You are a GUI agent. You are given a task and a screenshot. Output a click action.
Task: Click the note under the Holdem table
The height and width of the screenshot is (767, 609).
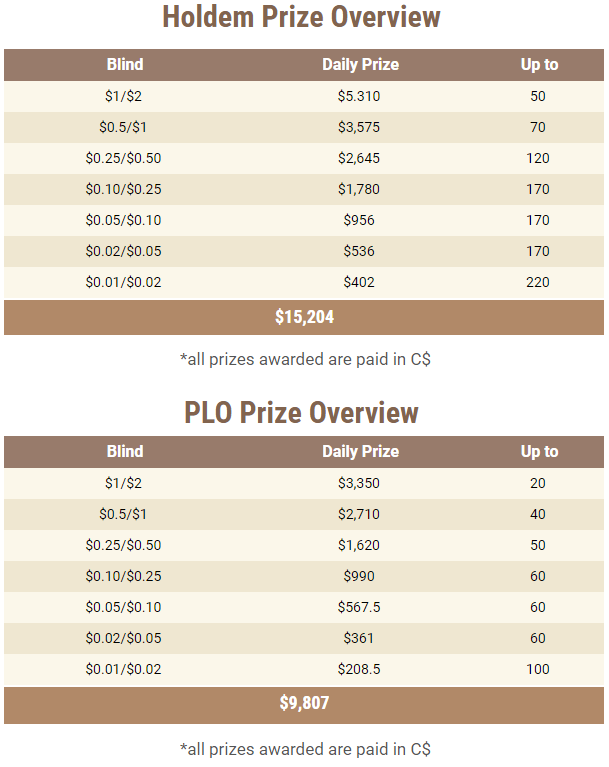tap(305, 360)
